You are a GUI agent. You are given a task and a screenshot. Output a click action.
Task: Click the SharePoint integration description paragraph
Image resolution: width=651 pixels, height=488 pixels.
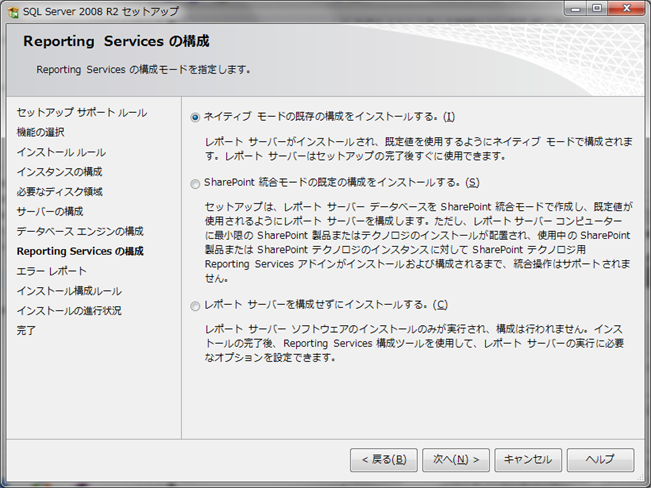tap(418, 243)
